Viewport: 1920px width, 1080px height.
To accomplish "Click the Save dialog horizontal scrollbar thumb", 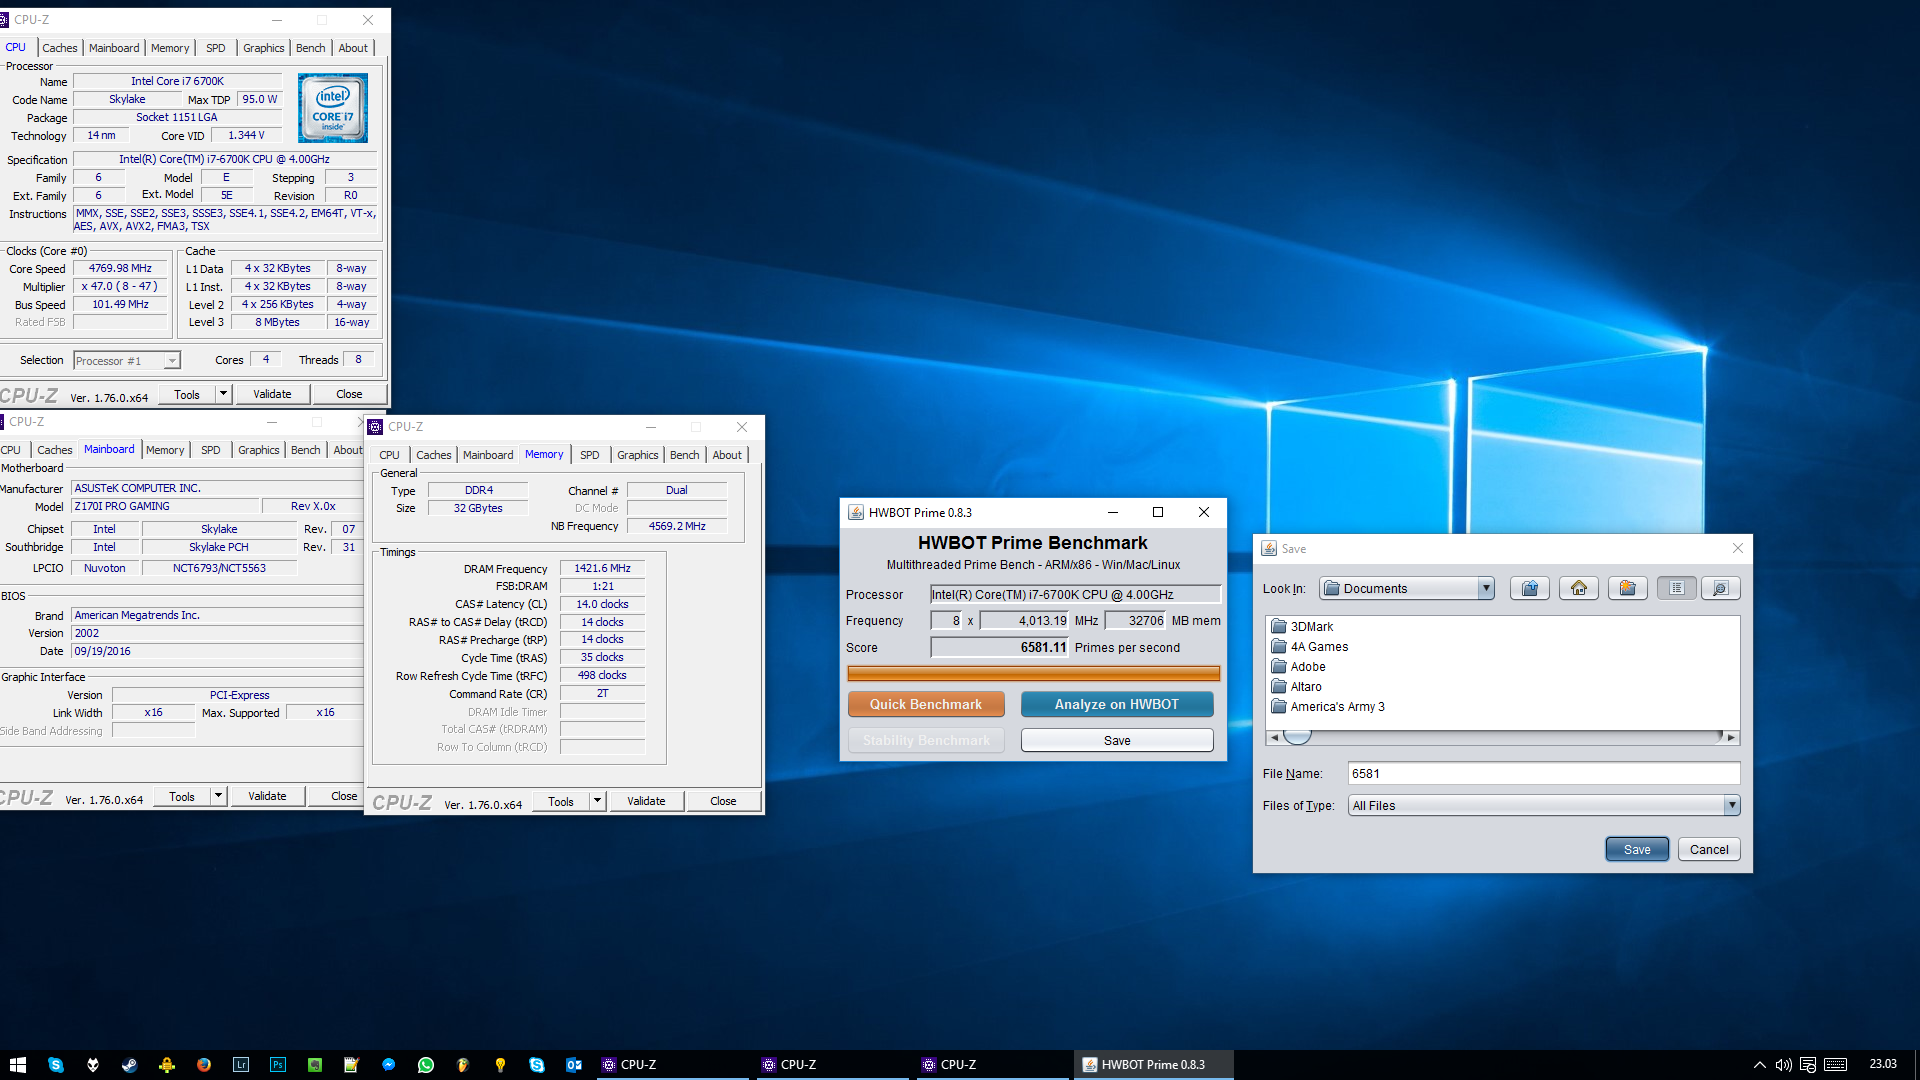I will 1297,737.
